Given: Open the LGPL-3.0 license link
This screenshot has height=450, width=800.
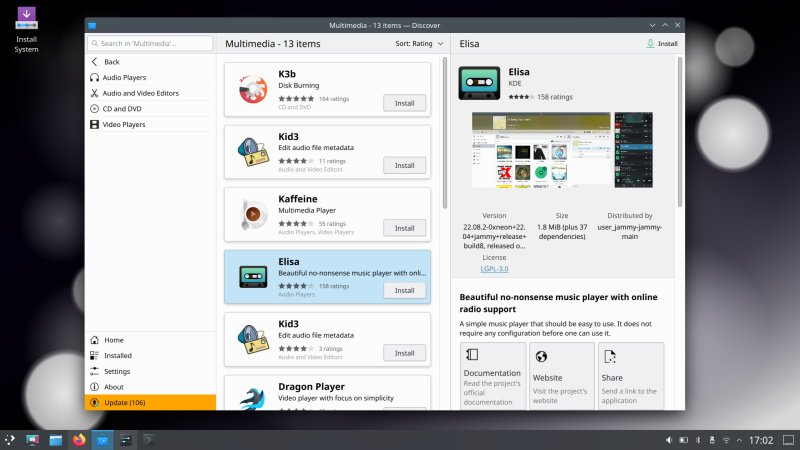Looking at the screenshot, I should [x=494, y=269].
